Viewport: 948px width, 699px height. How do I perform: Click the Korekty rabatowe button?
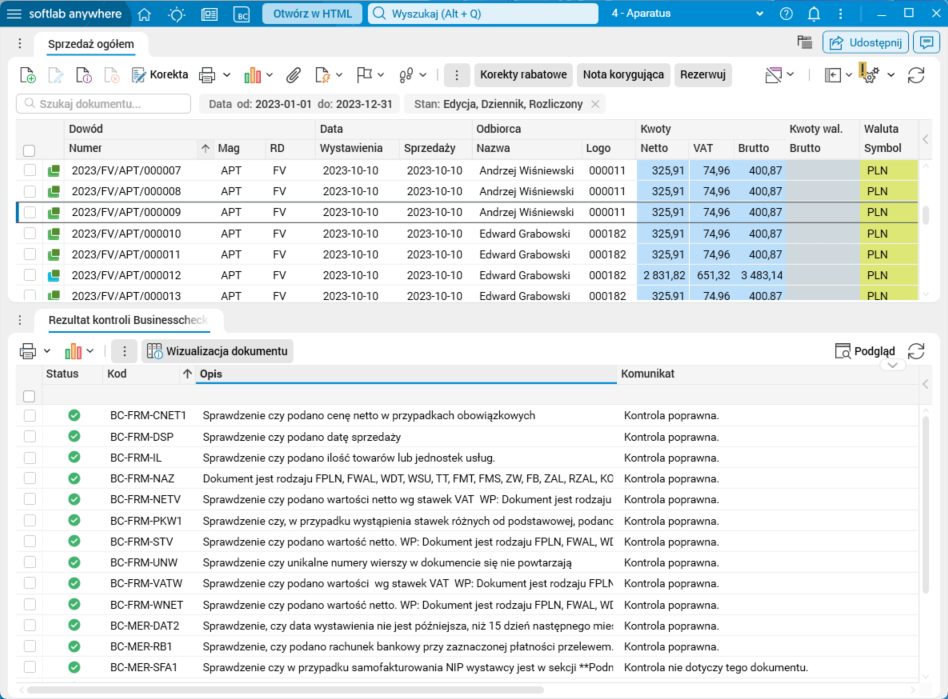tap(522, 75)
